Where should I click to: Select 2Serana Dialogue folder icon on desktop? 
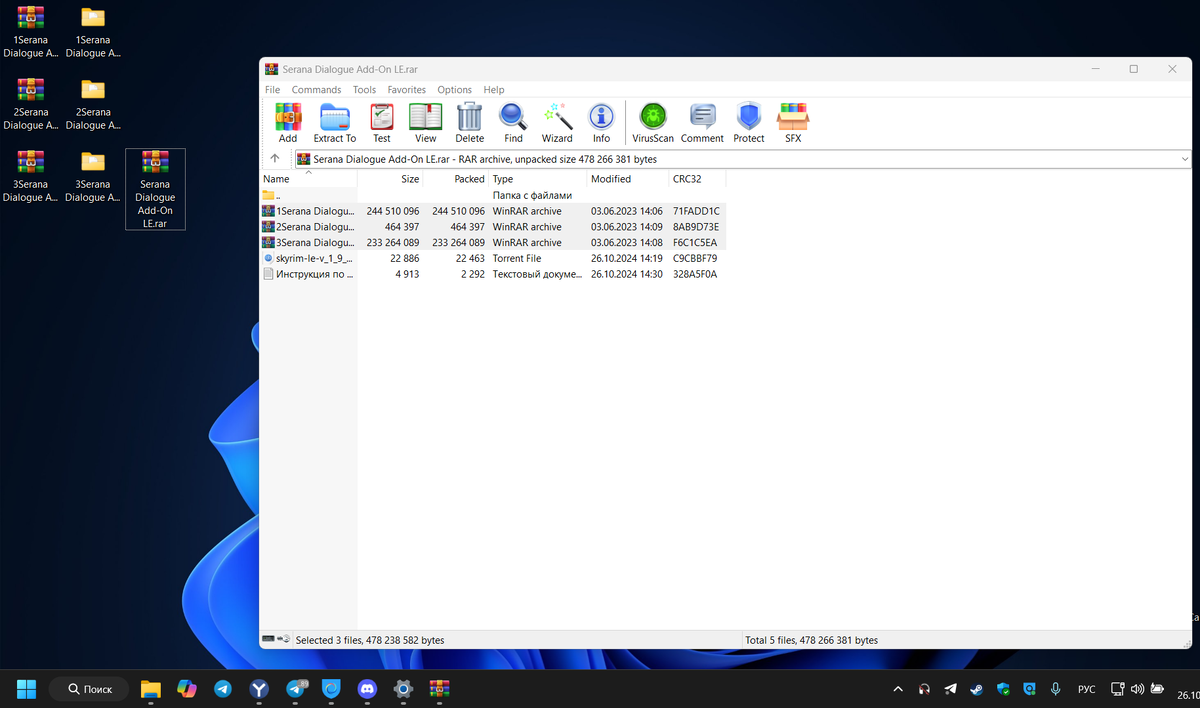[93, 104]
